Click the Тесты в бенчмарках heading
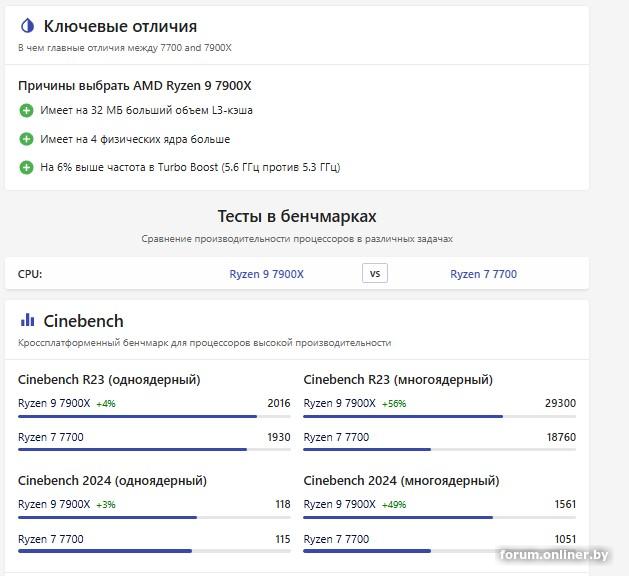 coord(297,216)
